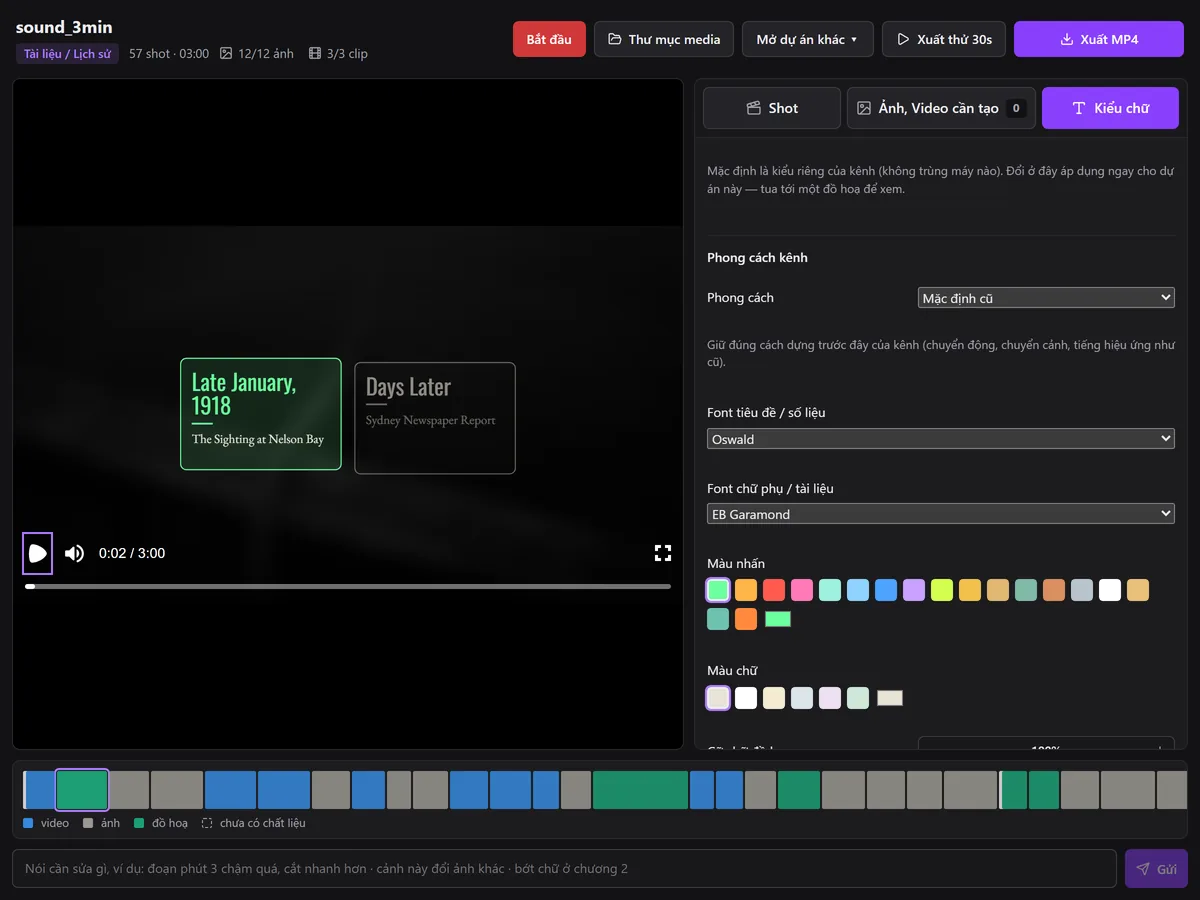Change the title font from Oswald
The image size is (1200, 900).
pyautogui.click(x=941, y=439)
